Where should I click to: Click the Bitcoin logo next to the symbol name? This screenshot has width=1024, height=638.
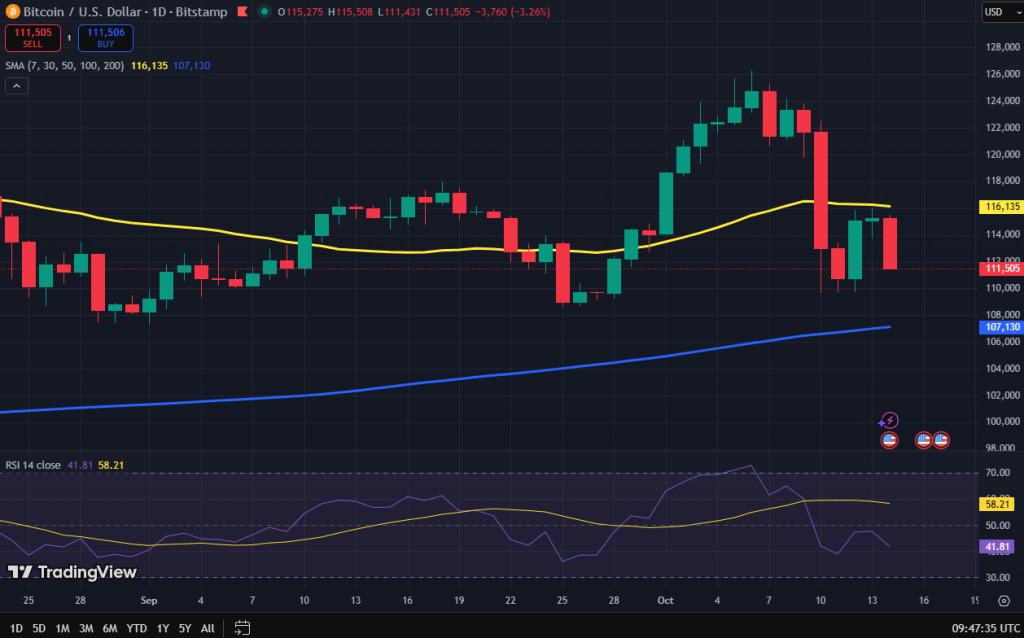[x=12, y=12]
